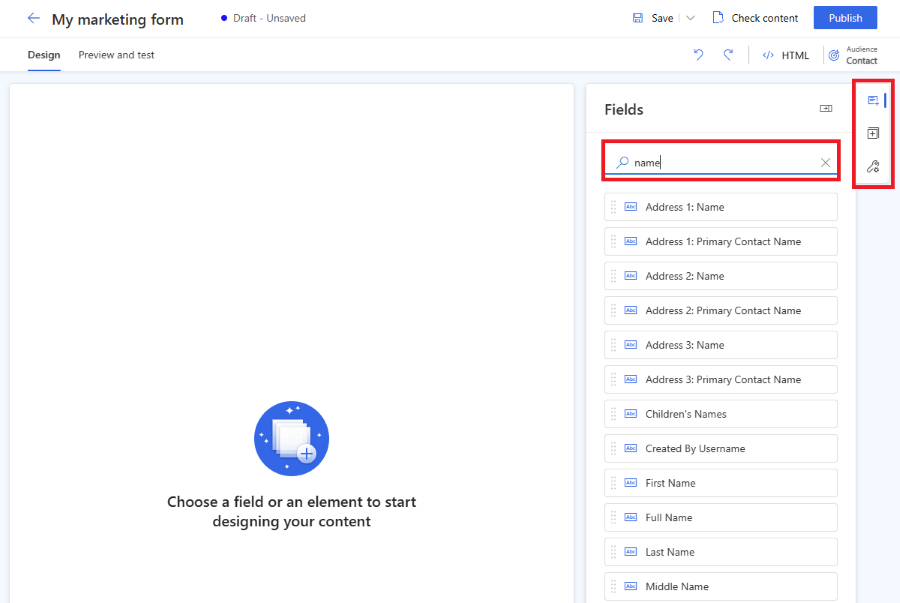Go back using the left arrow

coord(34,18)
